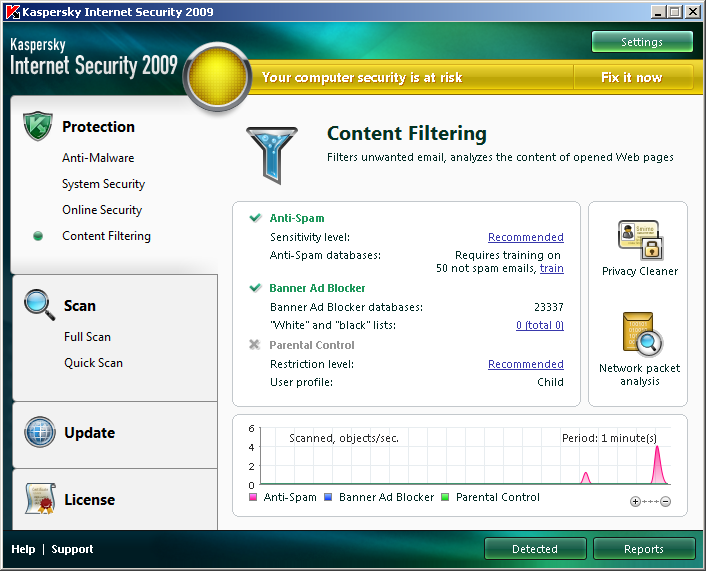Click the License certificate icon
Screen dimensions: 706x571
pyautogui.click(x=41, y=498)
